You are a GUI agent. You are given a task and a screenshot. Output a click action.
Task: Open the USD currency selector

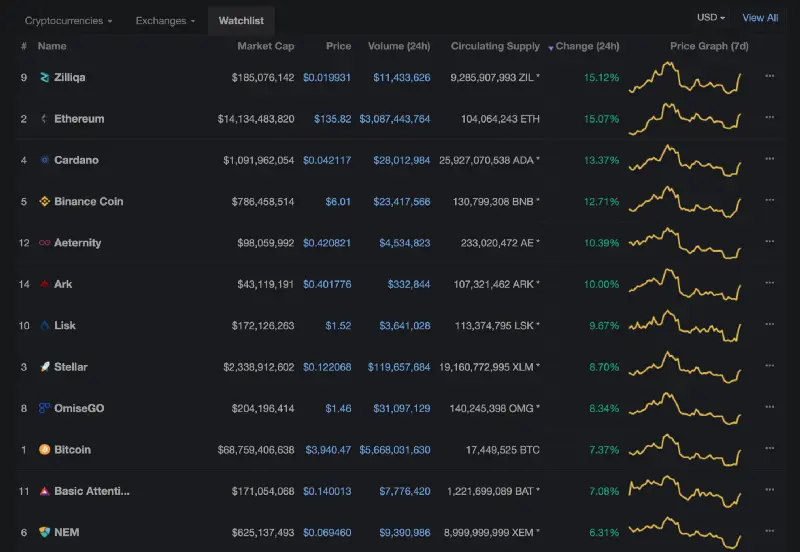pos(711,17)
